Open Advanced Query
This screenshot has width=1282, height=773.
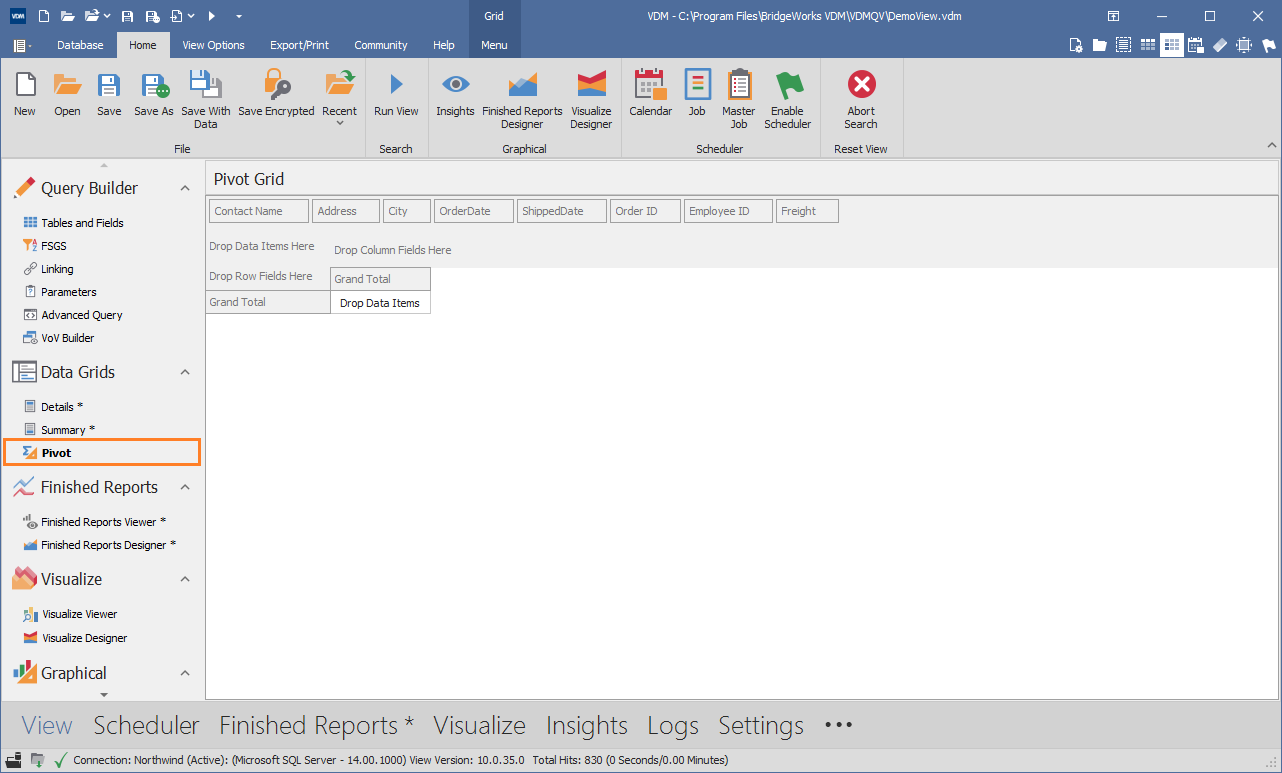pos(81,315)
